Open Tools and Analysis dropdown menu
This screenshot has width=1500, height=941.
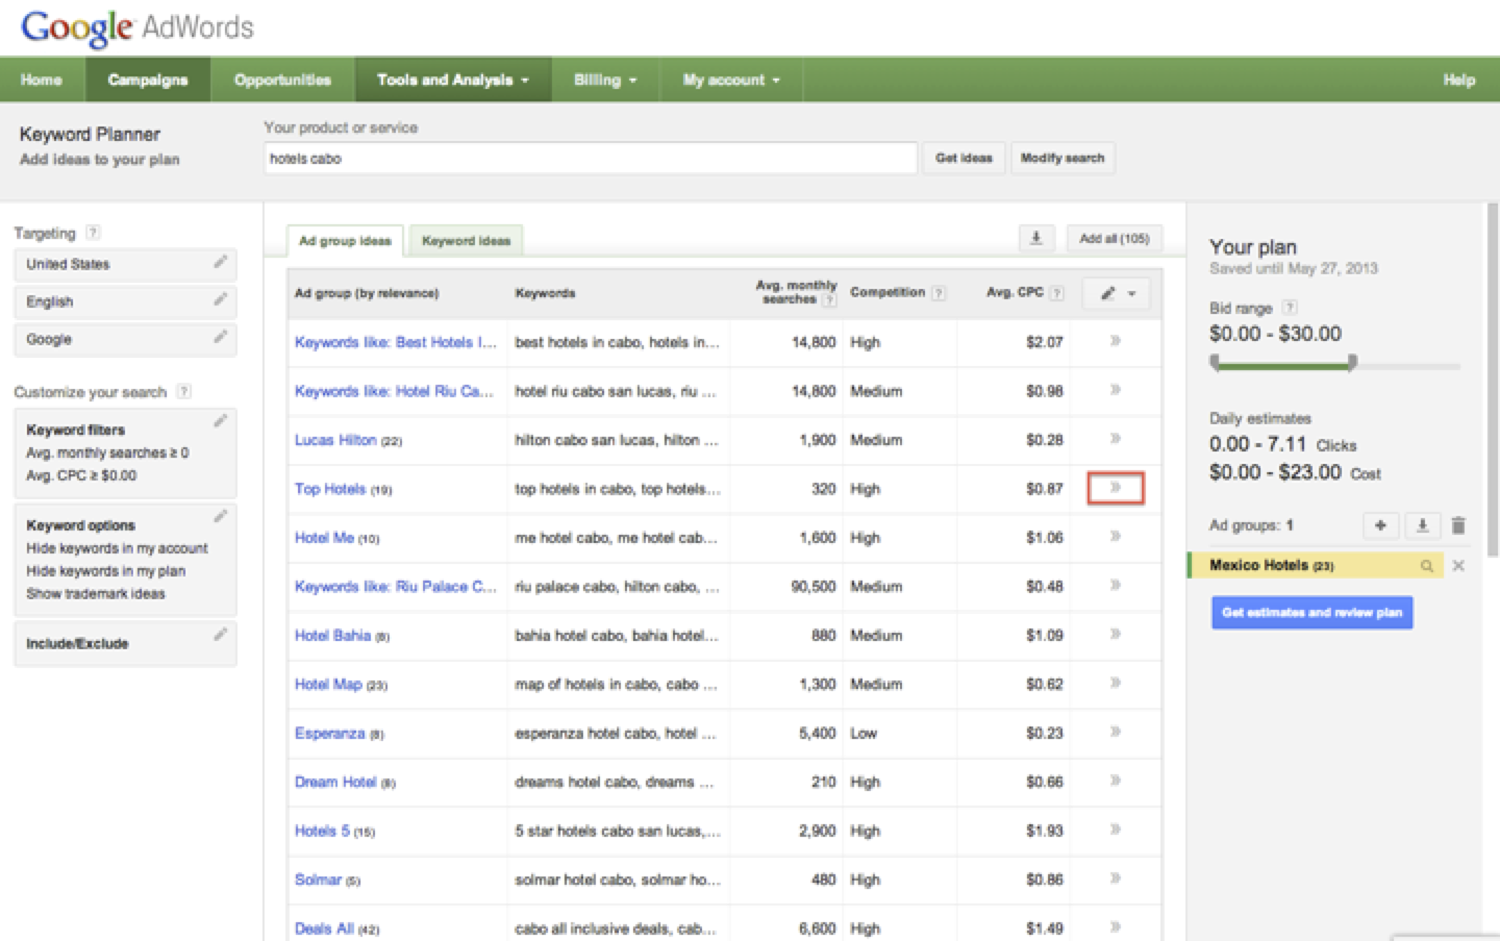452,80
